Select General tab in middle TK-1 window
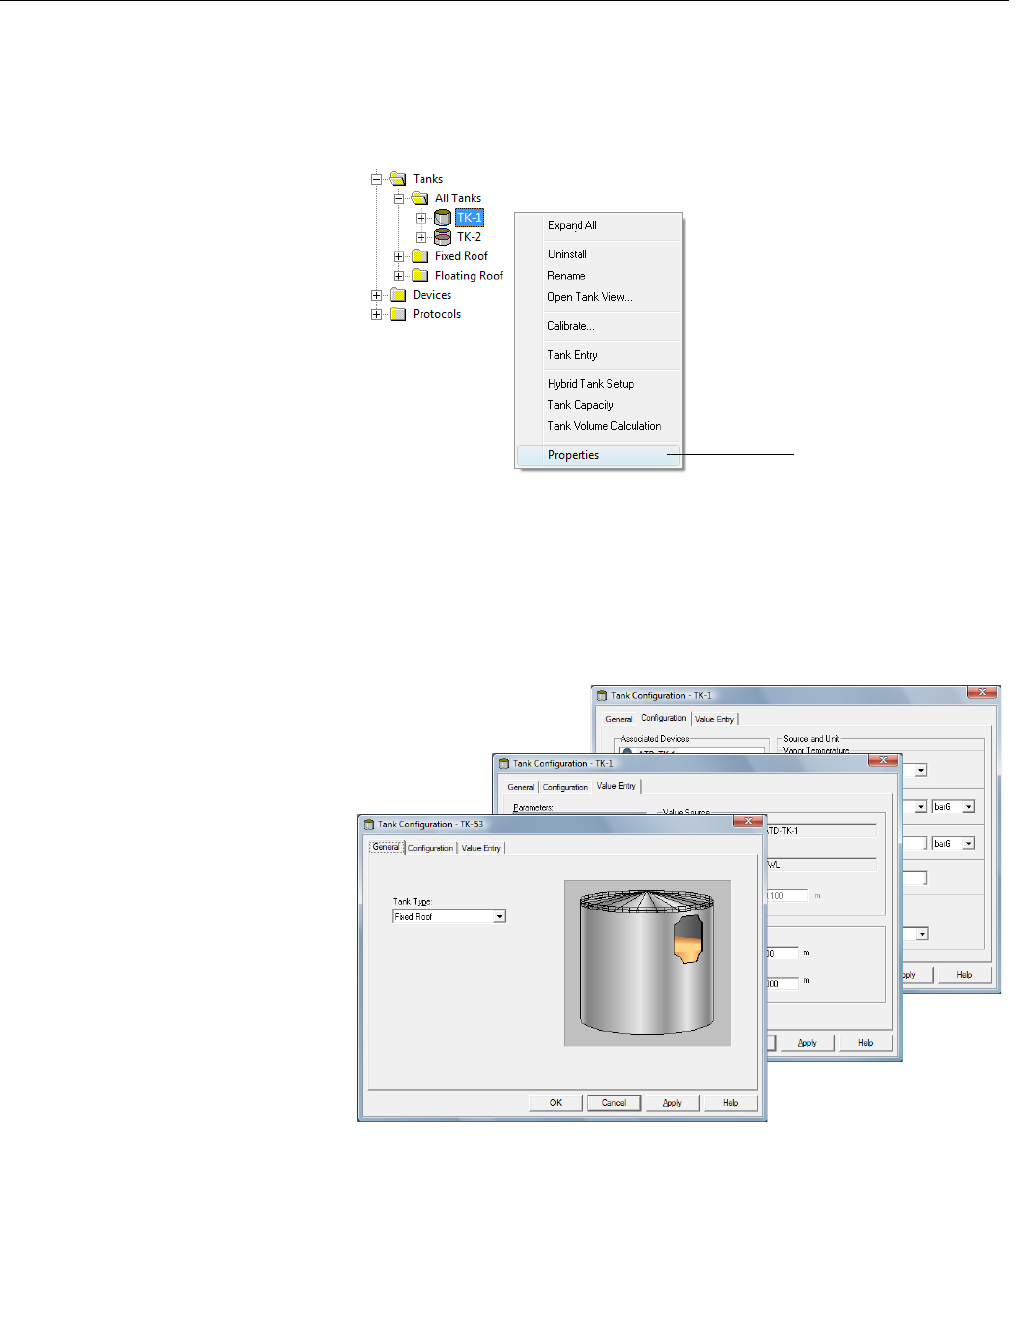Screen dimensions: 1027x1321 point(521,787)
